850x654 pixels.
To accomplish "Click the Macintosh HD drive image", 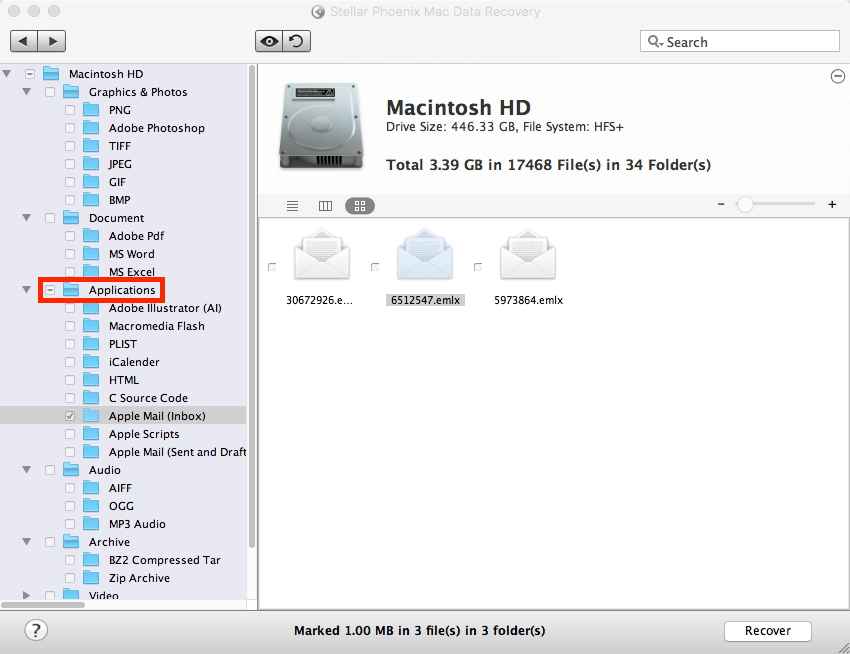I will (321, 126).
